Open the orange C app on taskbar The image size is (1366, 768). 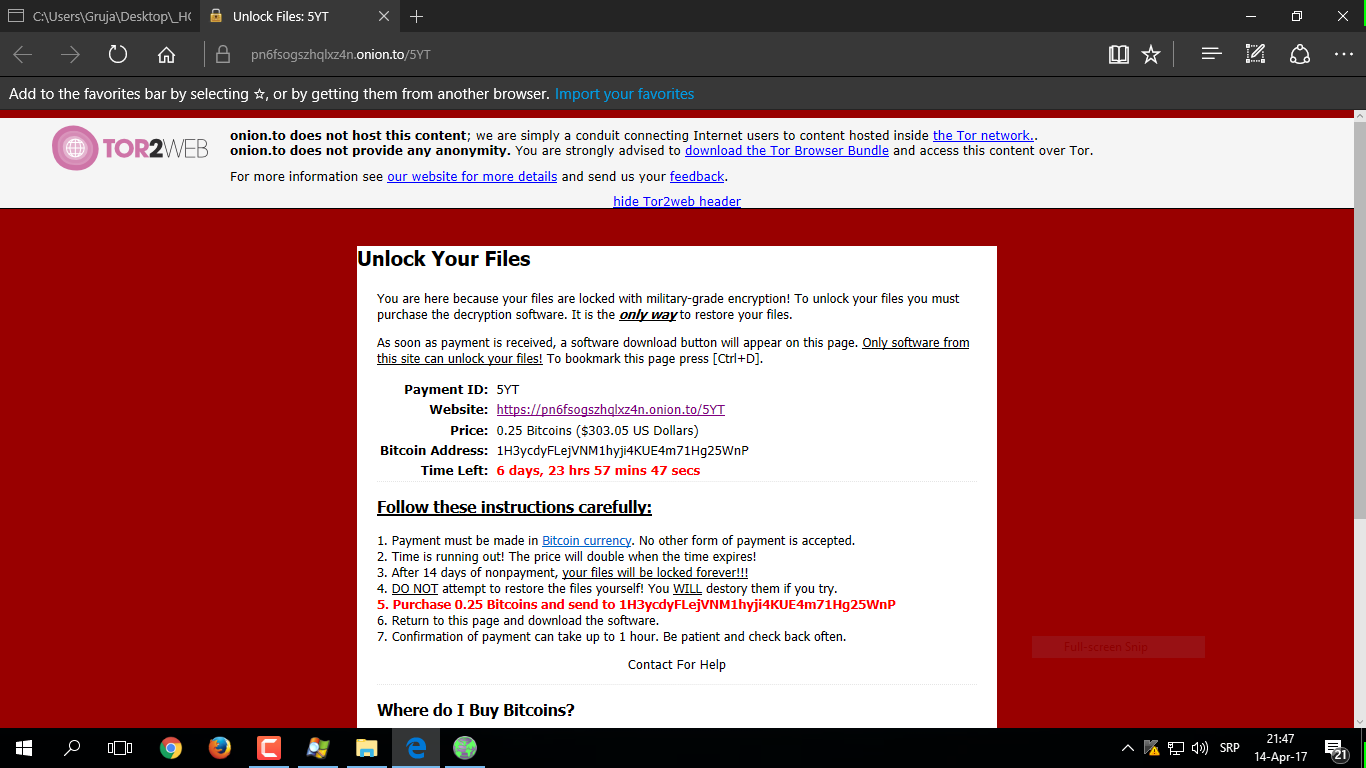click(269, 748)
